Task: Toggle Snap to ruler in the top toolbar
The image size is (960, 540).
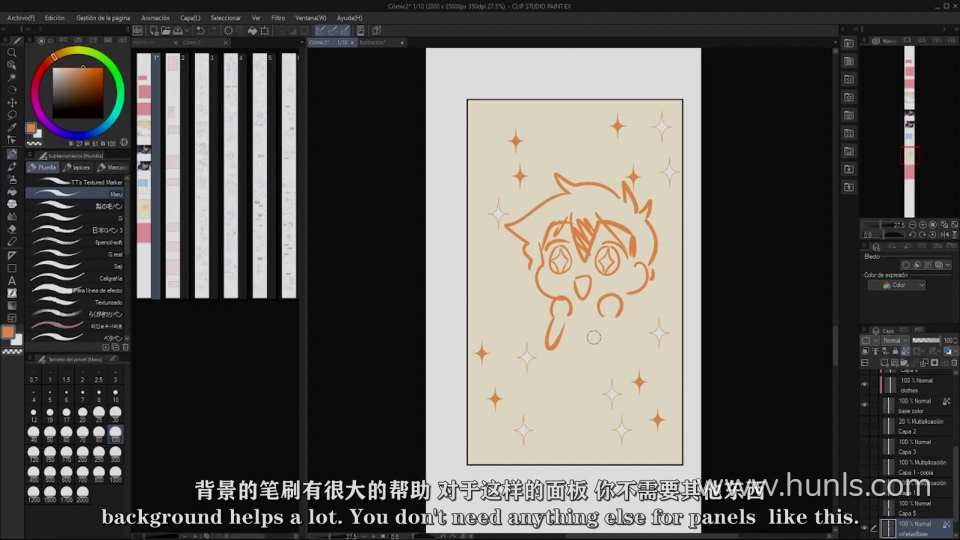Action: coord(321,31)
